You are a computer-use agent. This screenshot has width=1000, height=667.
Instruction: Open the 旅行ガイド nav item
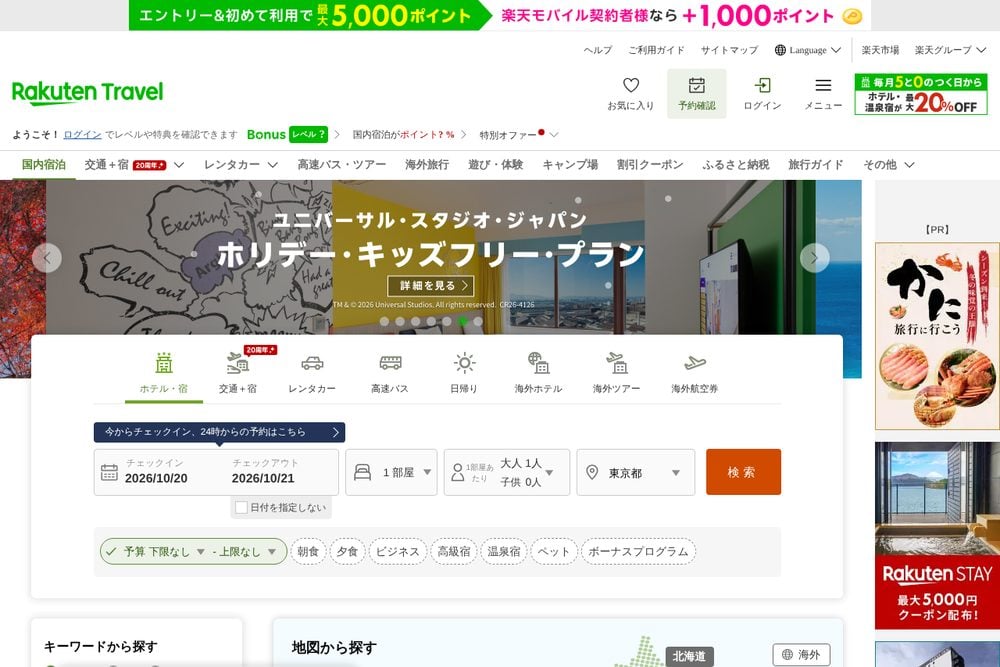pyautogui.click(x=816, y=165)
